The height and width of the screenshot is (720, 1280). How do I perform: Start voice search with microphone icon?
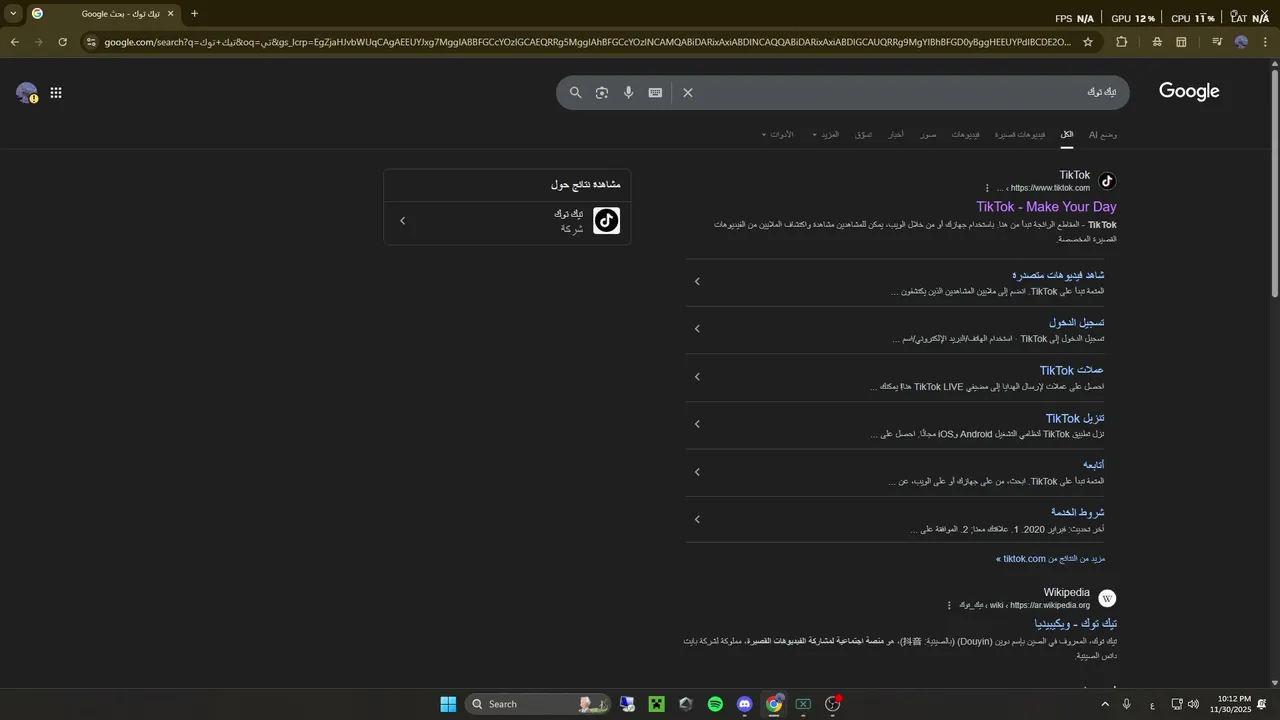tap(628, 92)
